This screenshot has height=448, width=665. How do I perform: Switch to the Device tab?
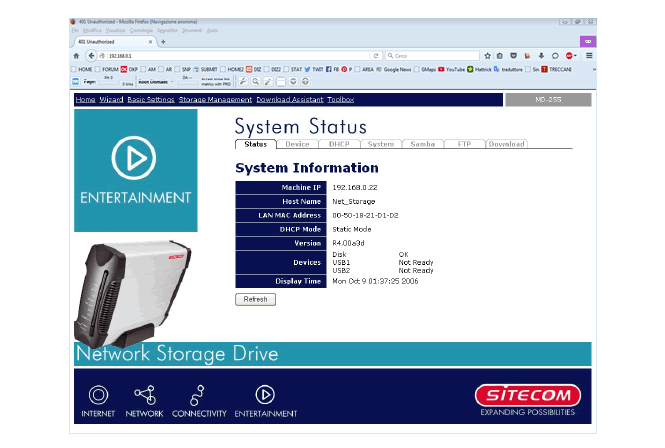[x=297, y=145]
